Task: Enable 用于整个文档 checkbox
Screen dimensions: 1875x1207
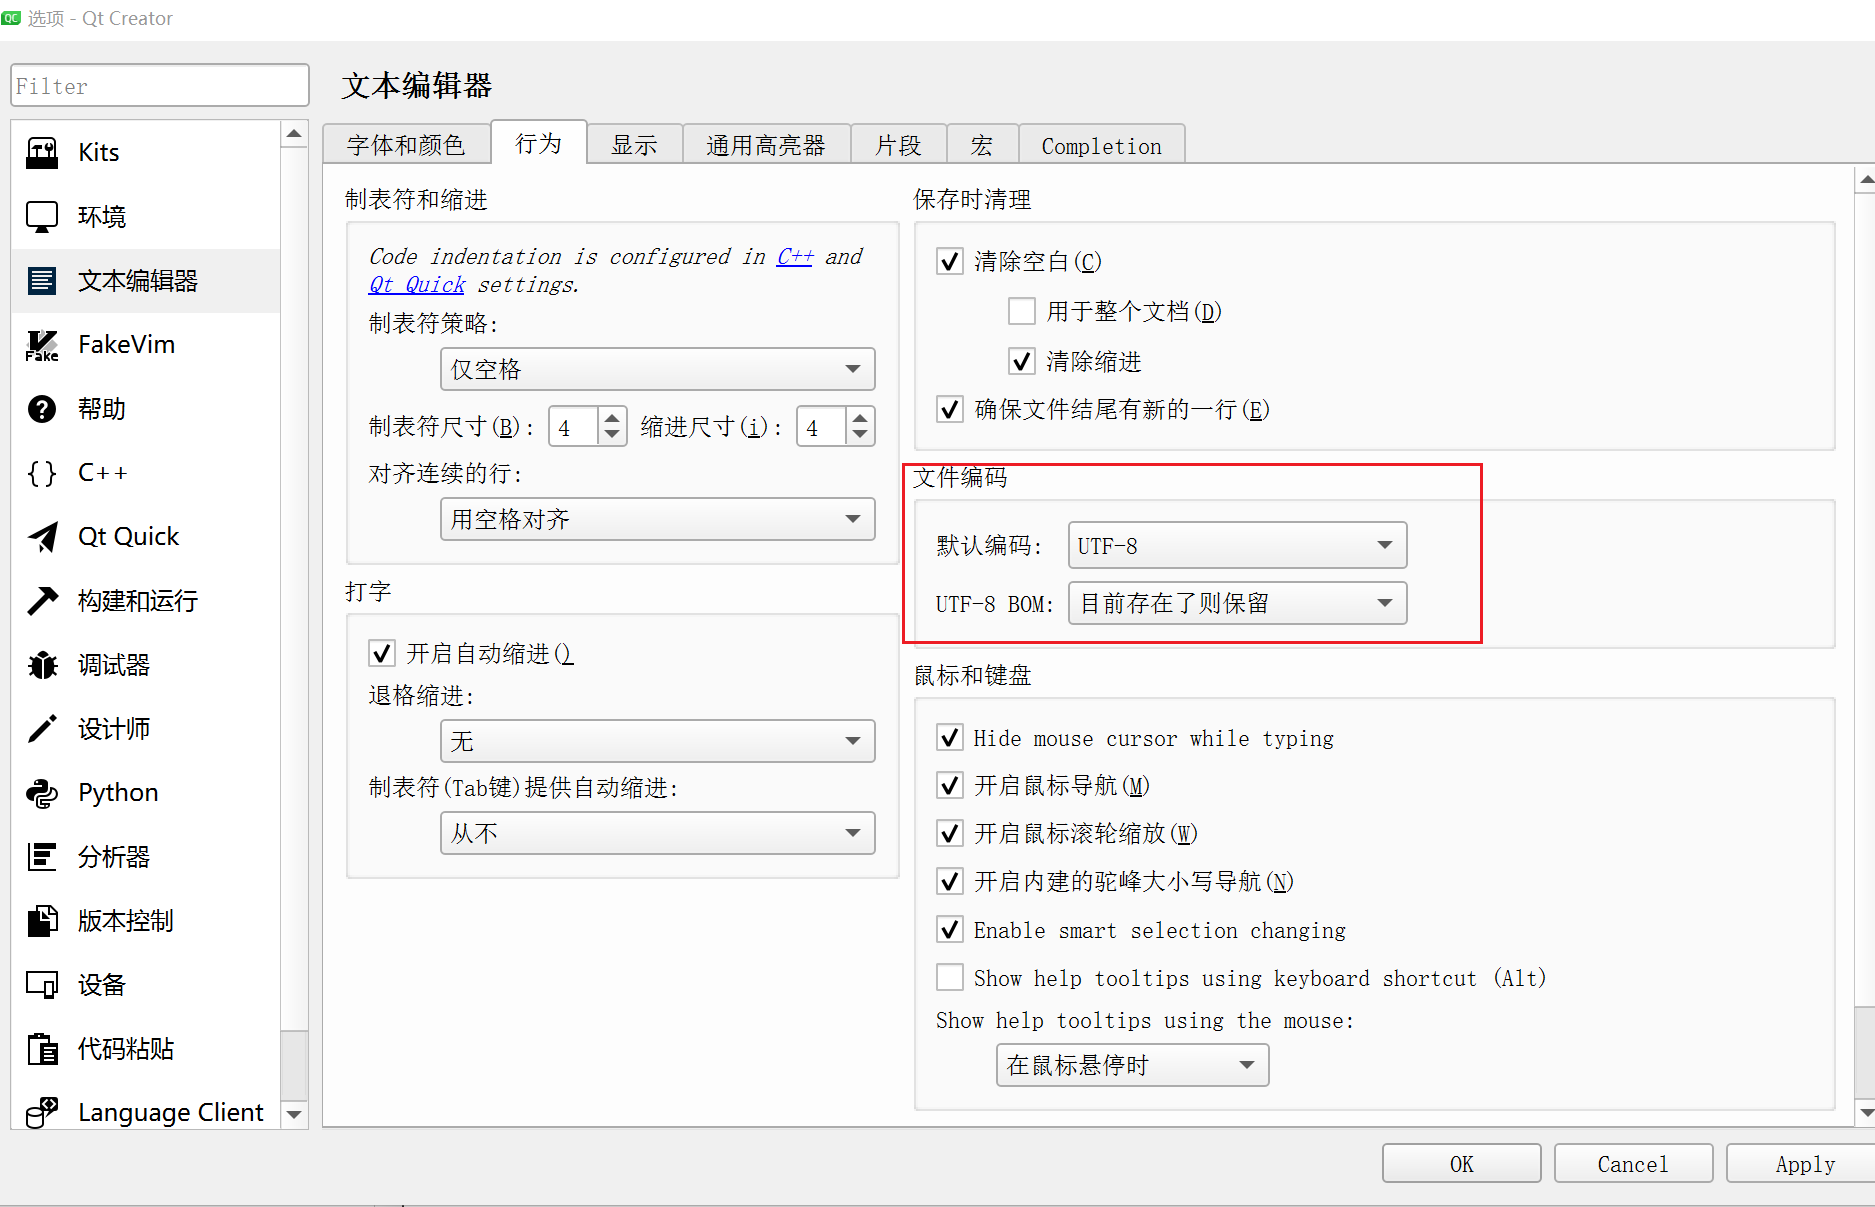Action: pyautogui.click(x=1021, y=311)
